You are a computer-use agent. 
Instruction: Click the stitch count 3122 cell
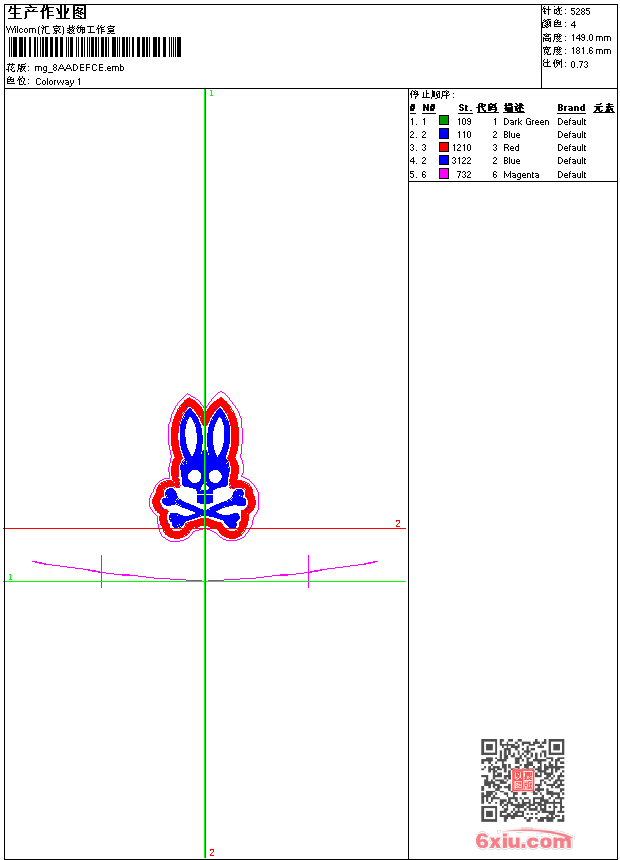(461, 161)
